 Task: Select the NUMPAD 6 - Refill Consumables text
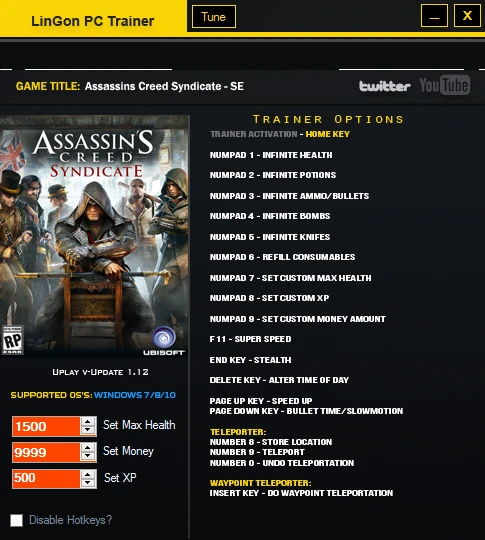[282, 257]
